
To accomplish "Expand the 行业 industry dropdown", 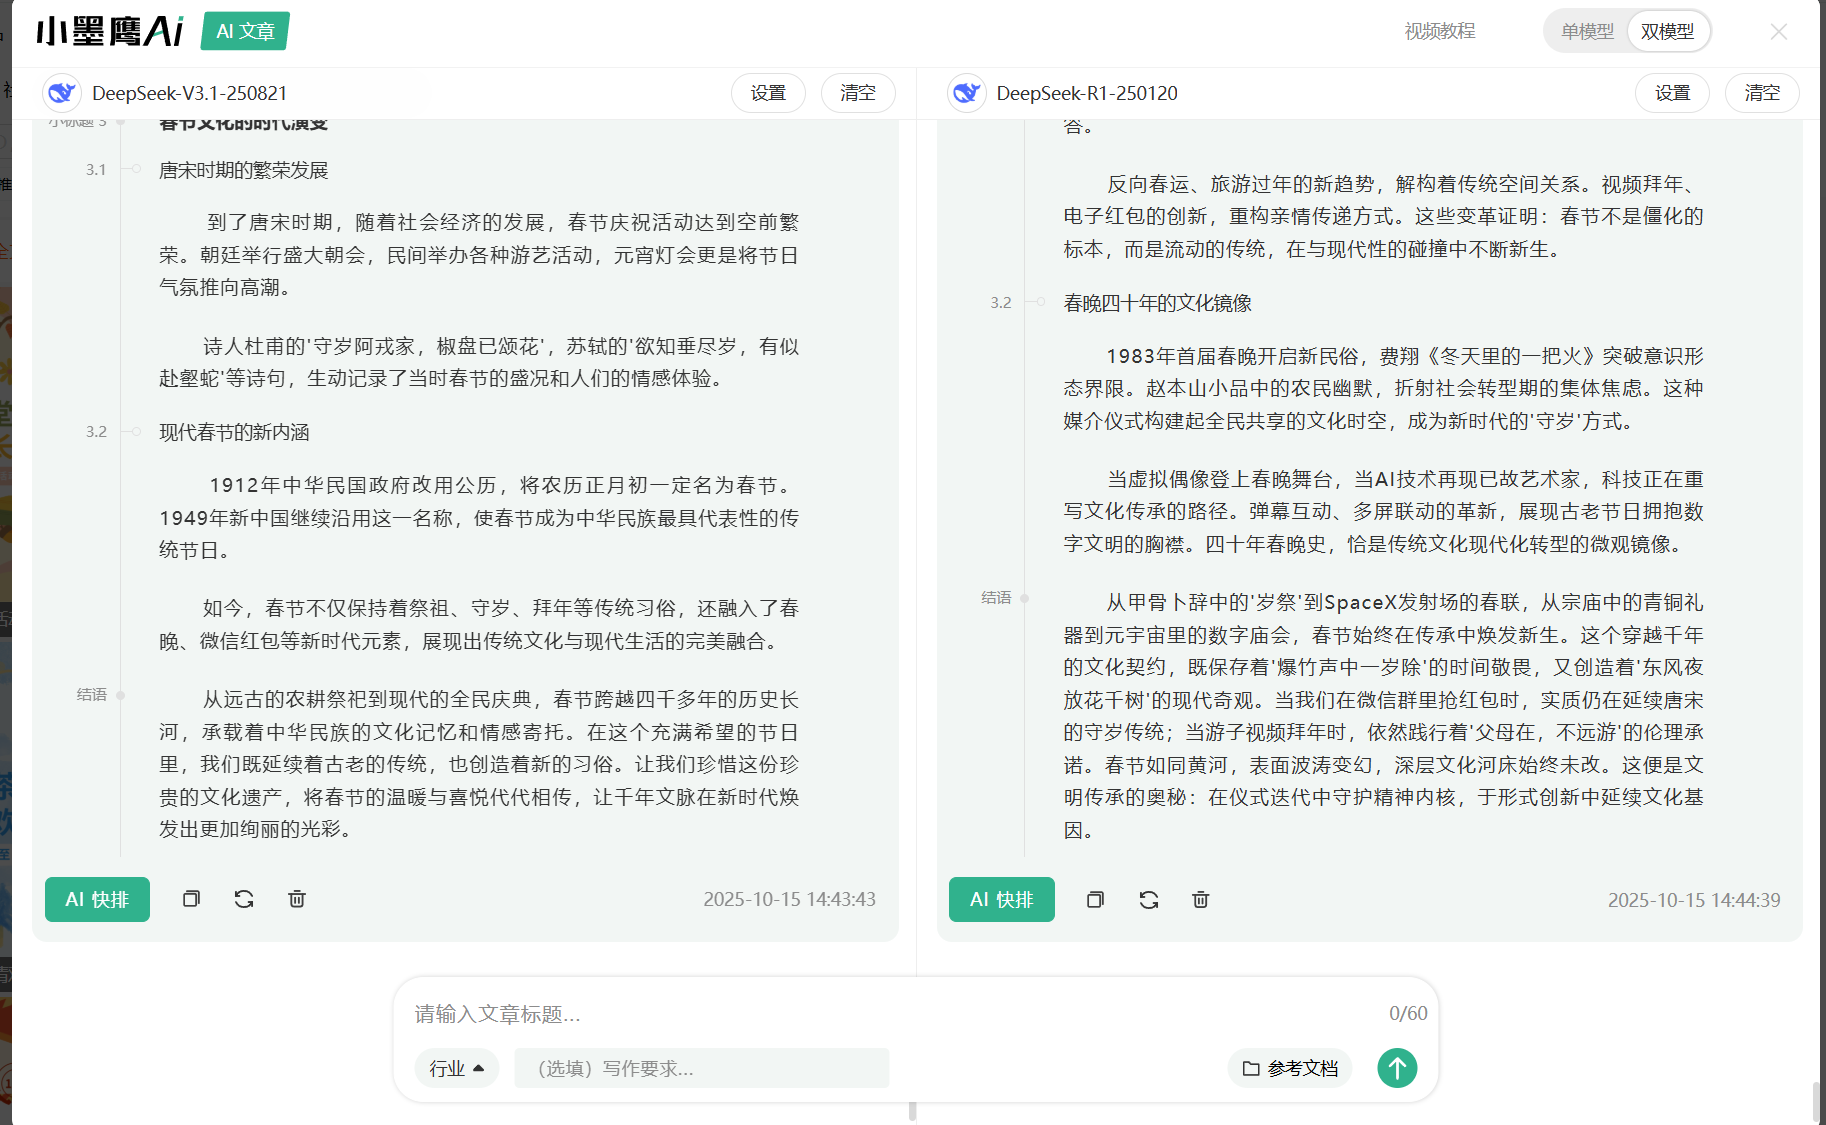I will pos(456,1068).
